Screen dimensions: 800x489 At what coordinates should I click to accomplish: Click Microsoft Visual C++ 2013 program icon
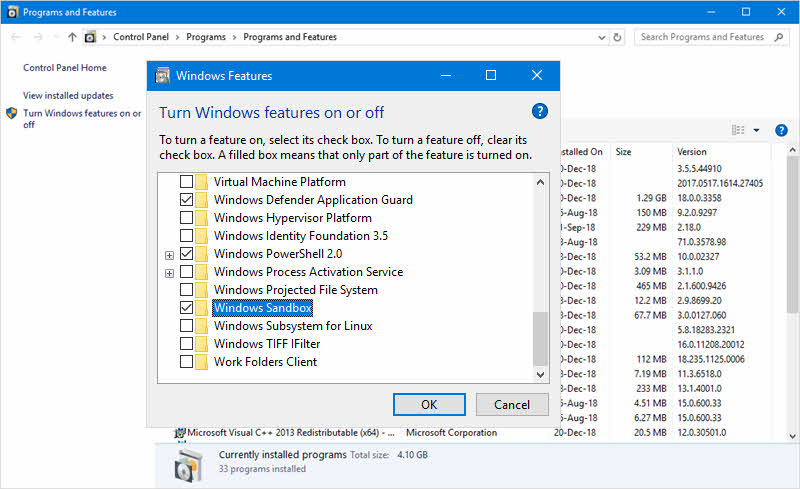point(180,433)
